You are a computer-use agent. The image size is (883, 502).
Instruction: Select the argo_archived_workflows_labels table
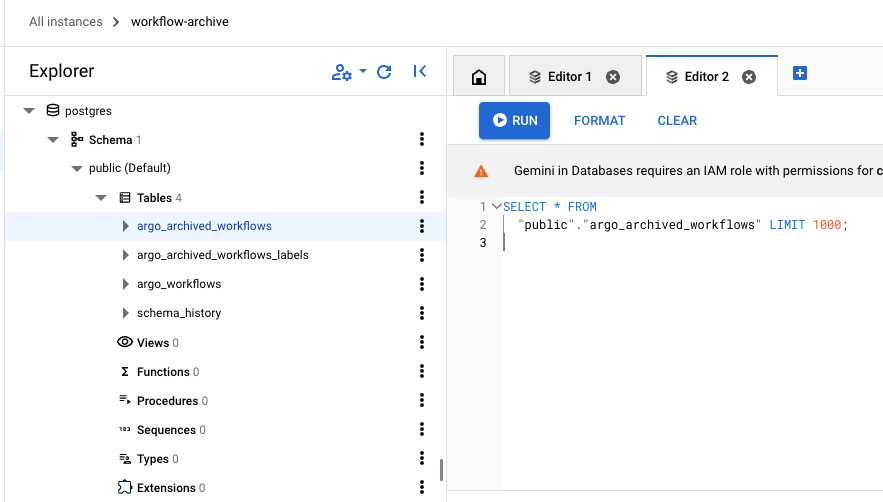pos(222,255)
